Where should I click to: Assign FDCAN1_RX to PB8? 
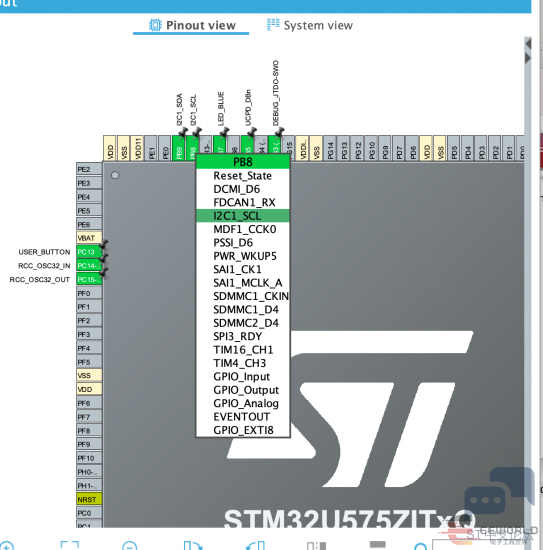point(243,202)
